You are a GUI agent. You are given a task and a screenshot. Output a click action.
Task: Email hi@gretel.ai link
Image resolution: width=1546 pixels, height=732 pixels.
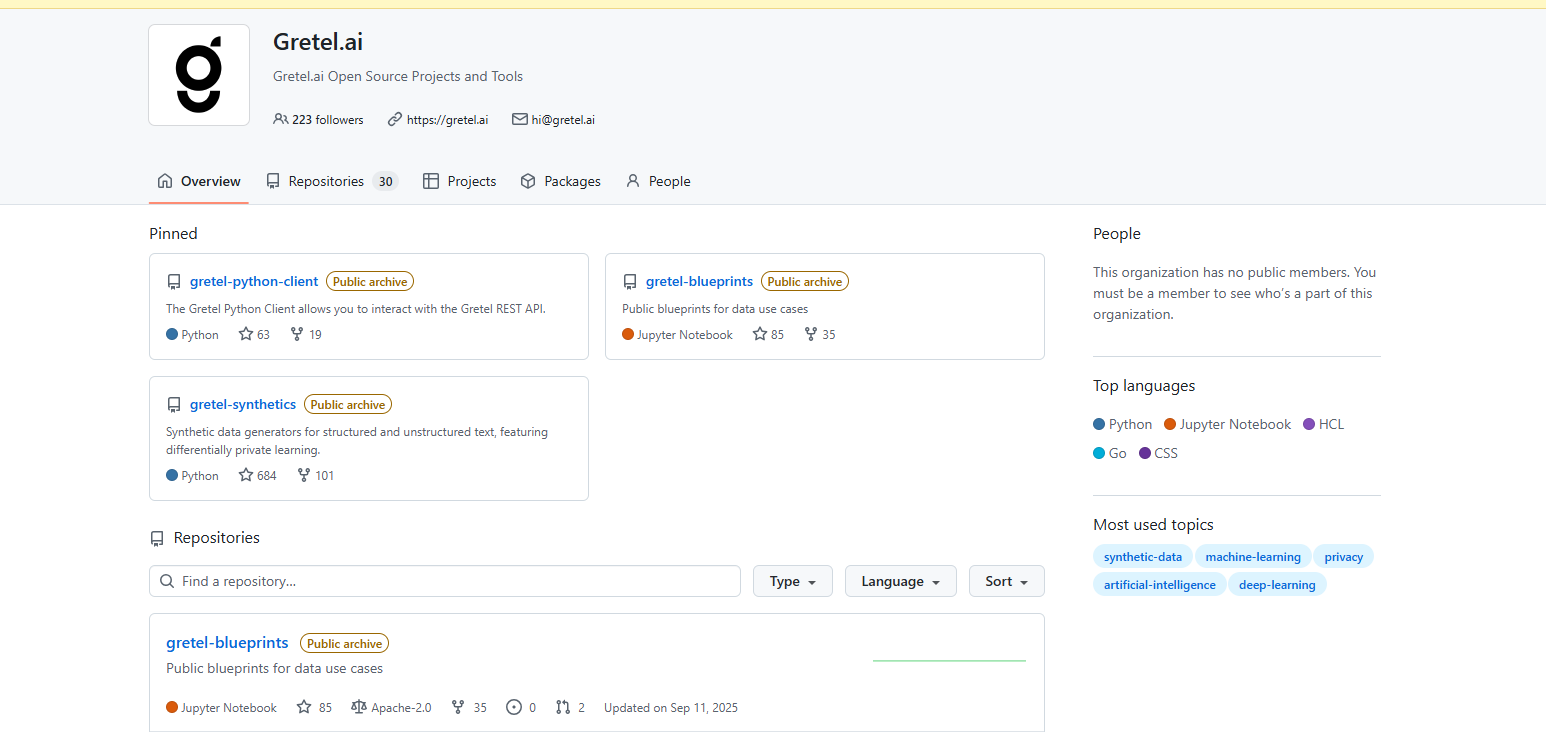[x=563, y=119]
